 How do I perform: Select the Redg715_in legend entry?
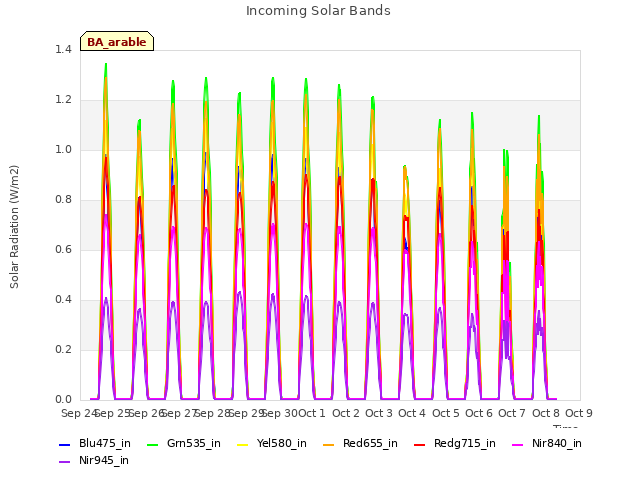(x=455, y=443)
